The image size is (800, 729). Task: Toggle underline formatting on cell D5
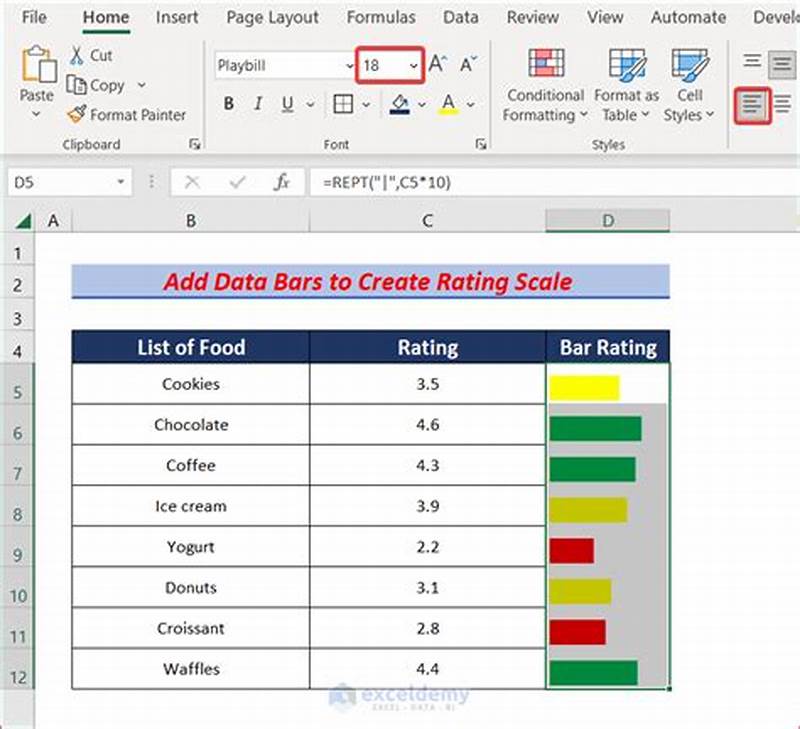(x=285, y=103)
